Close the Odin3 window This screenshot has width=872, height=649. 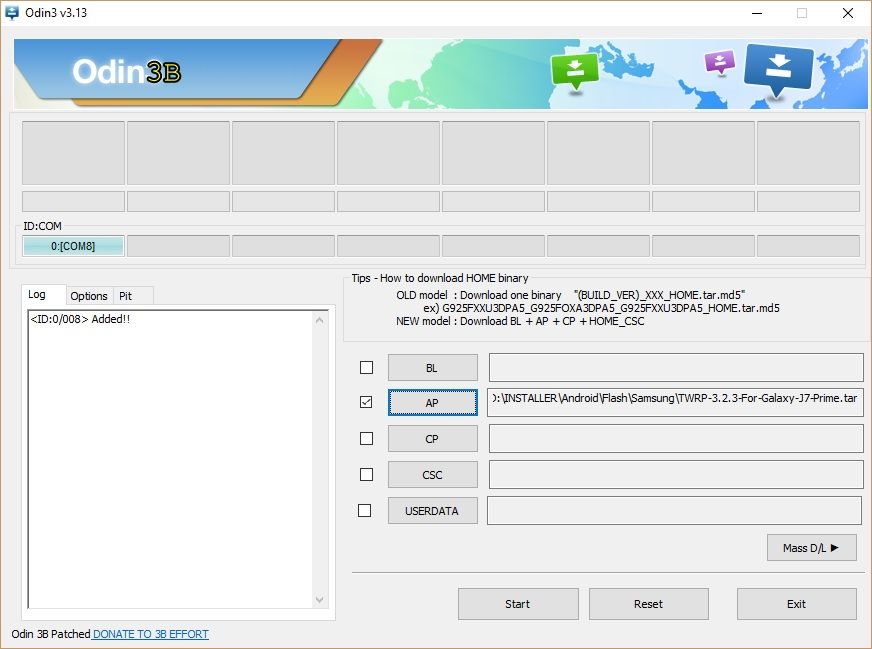point(848,13)
